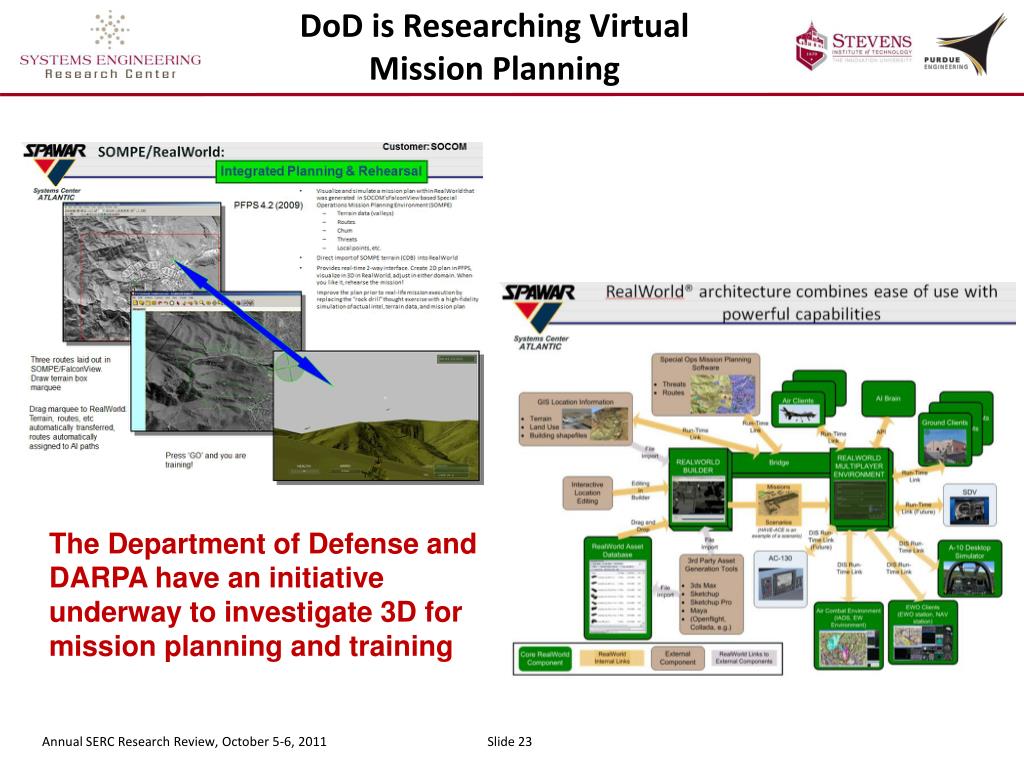Click the RealWorld Asset Database box
The image size is (1024, 768).
coord(617,588)
